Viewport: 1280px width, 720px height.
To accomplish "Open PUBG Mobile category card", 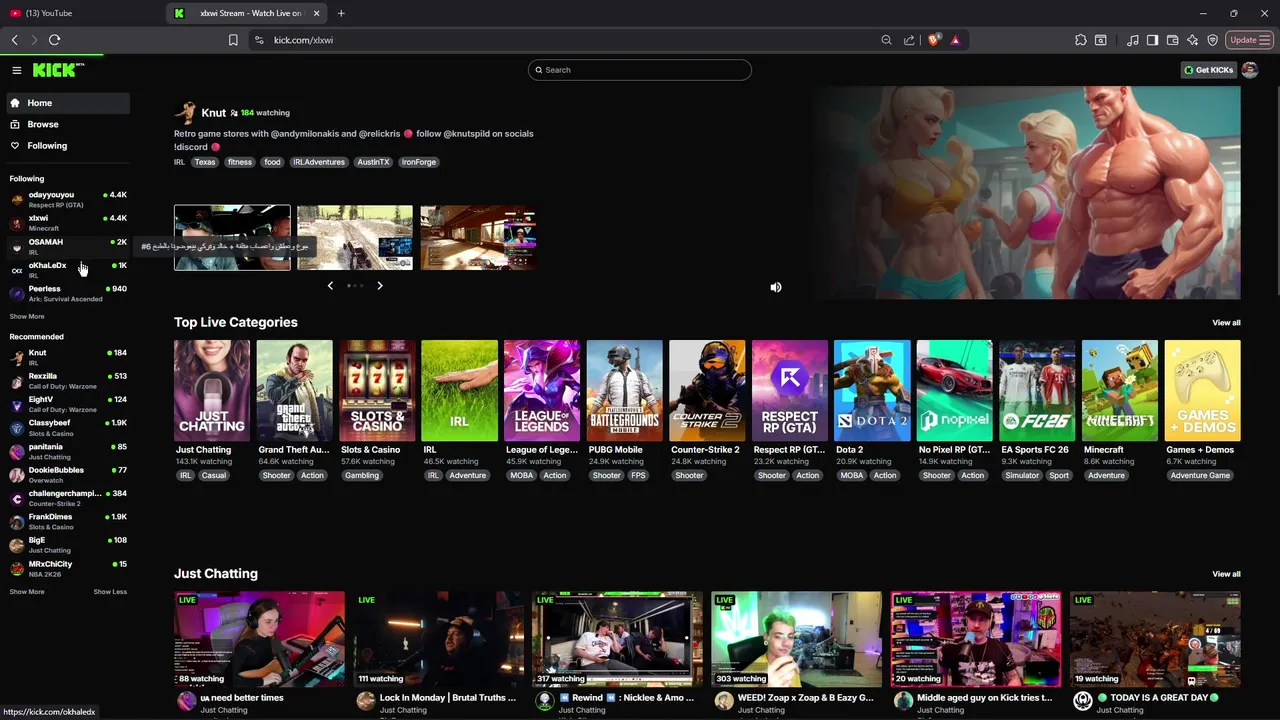I will pyautogui.click(x=625, y=391).
